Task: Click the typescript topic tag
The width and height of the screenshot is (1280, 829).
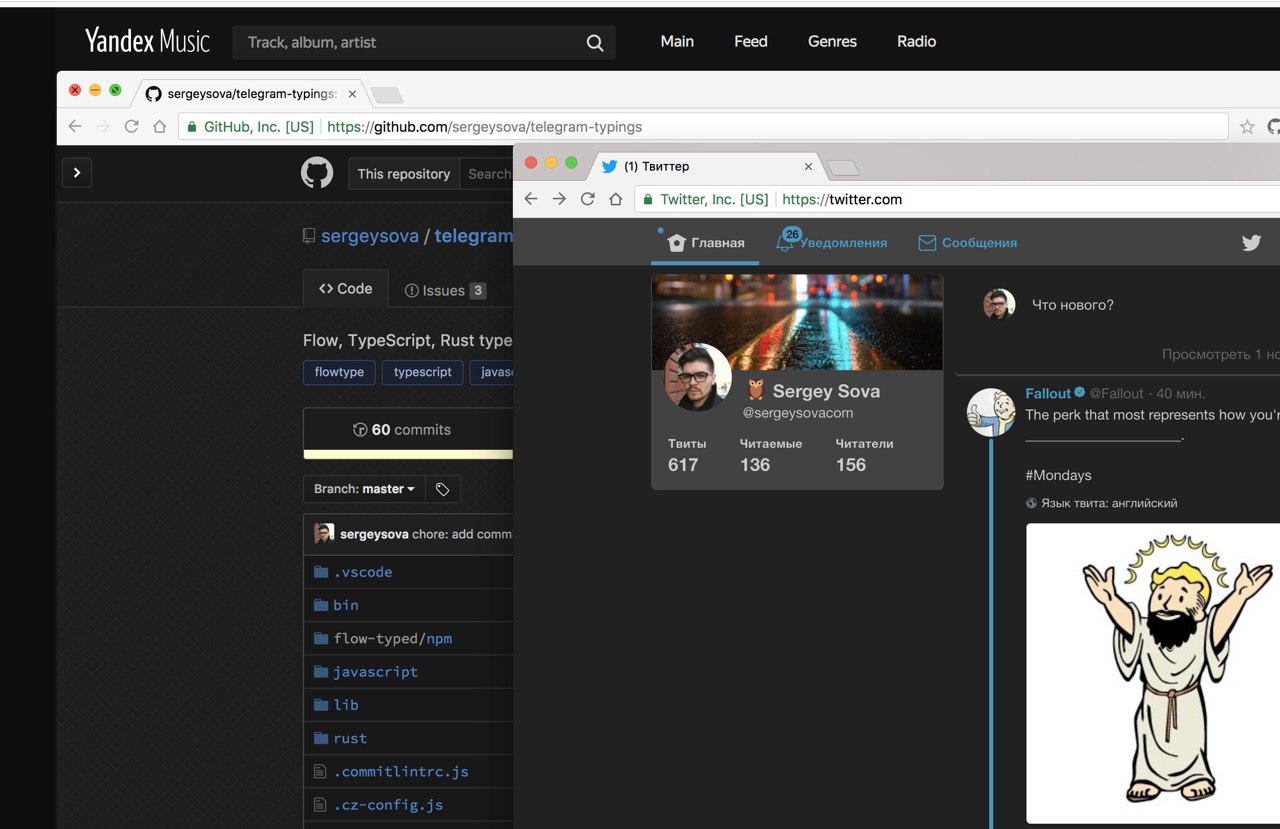Action: pyautogui.click(x=422, y=372)
